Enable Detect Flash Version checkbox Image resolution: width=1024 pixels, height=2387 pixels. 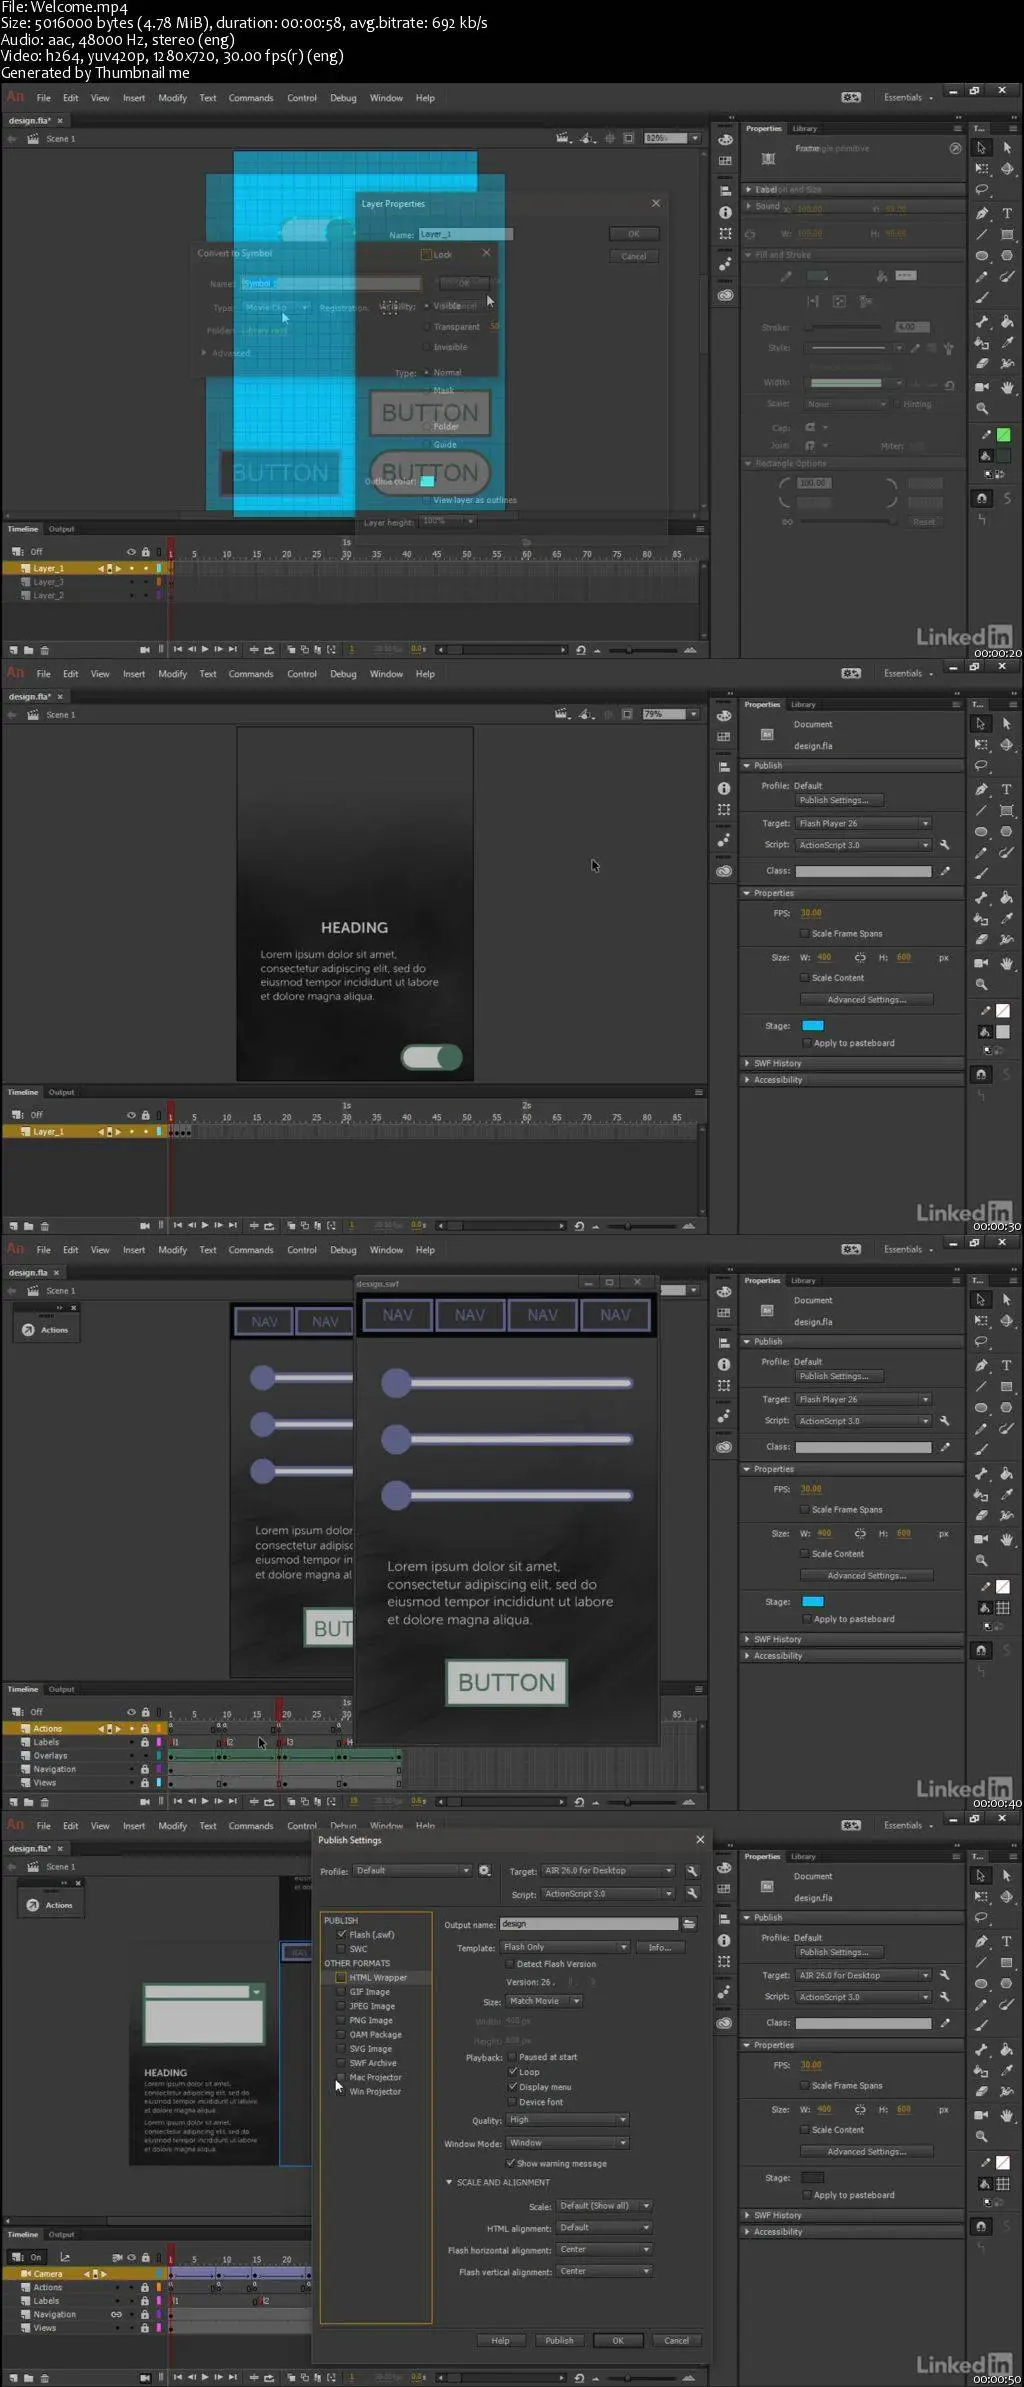(x=510, y=1964)
